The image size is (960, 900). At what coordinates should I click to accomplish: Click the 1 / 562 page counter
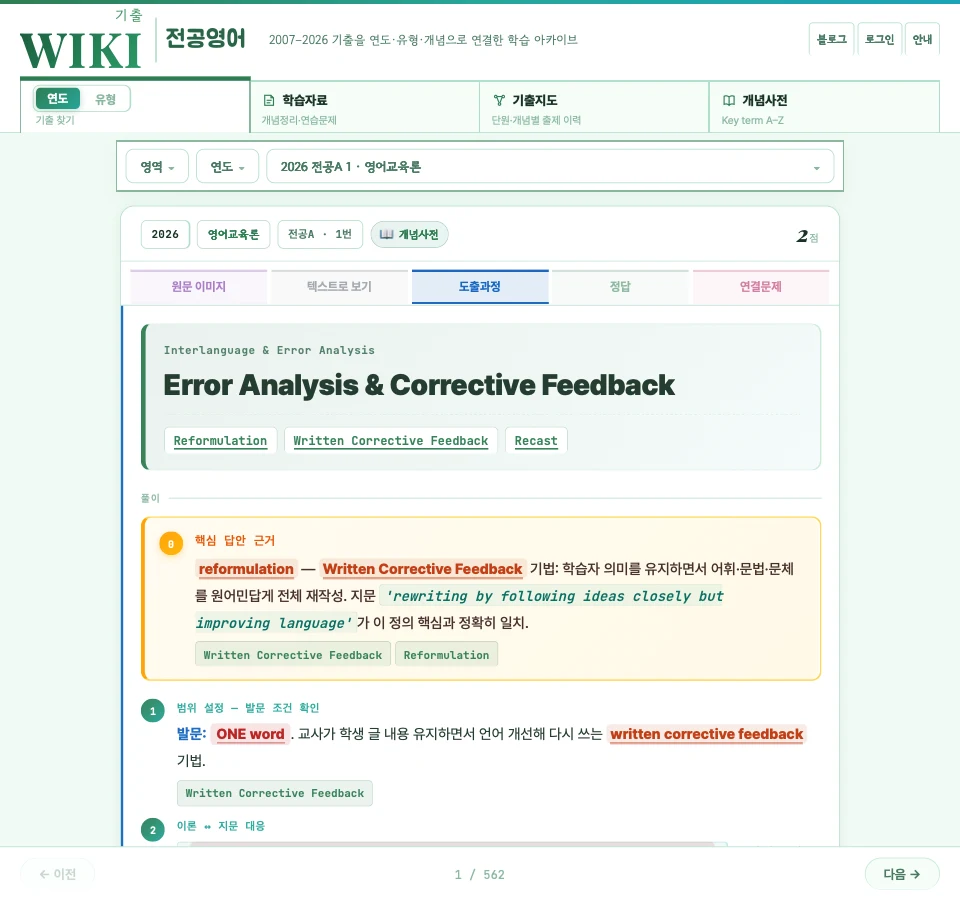[480, 875]
